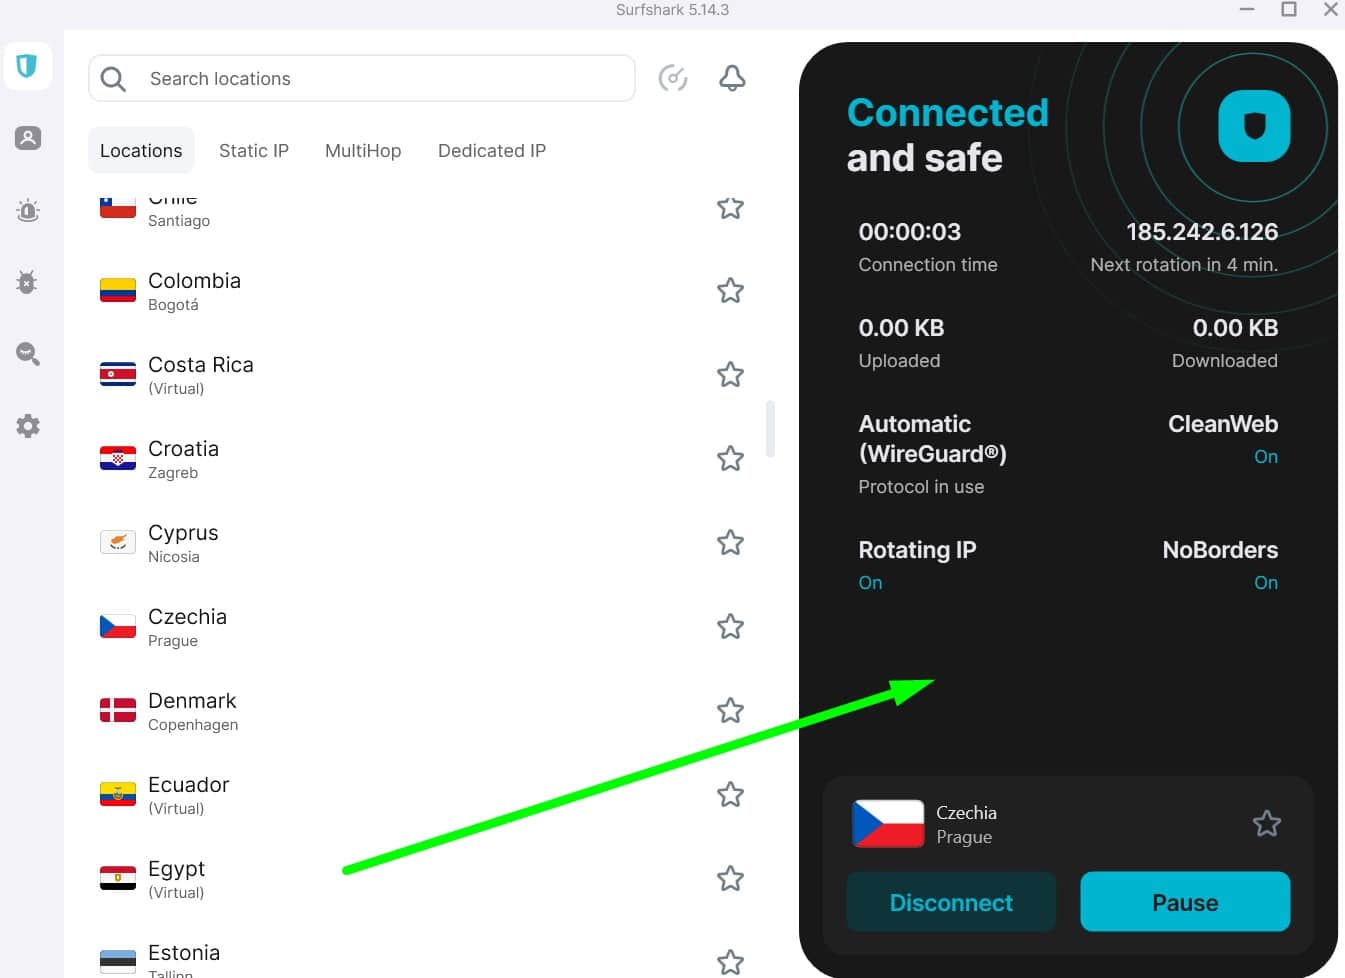Click the Surfshark shield logo in connection panel
1345x978 pixels.
click(1254, 126)
